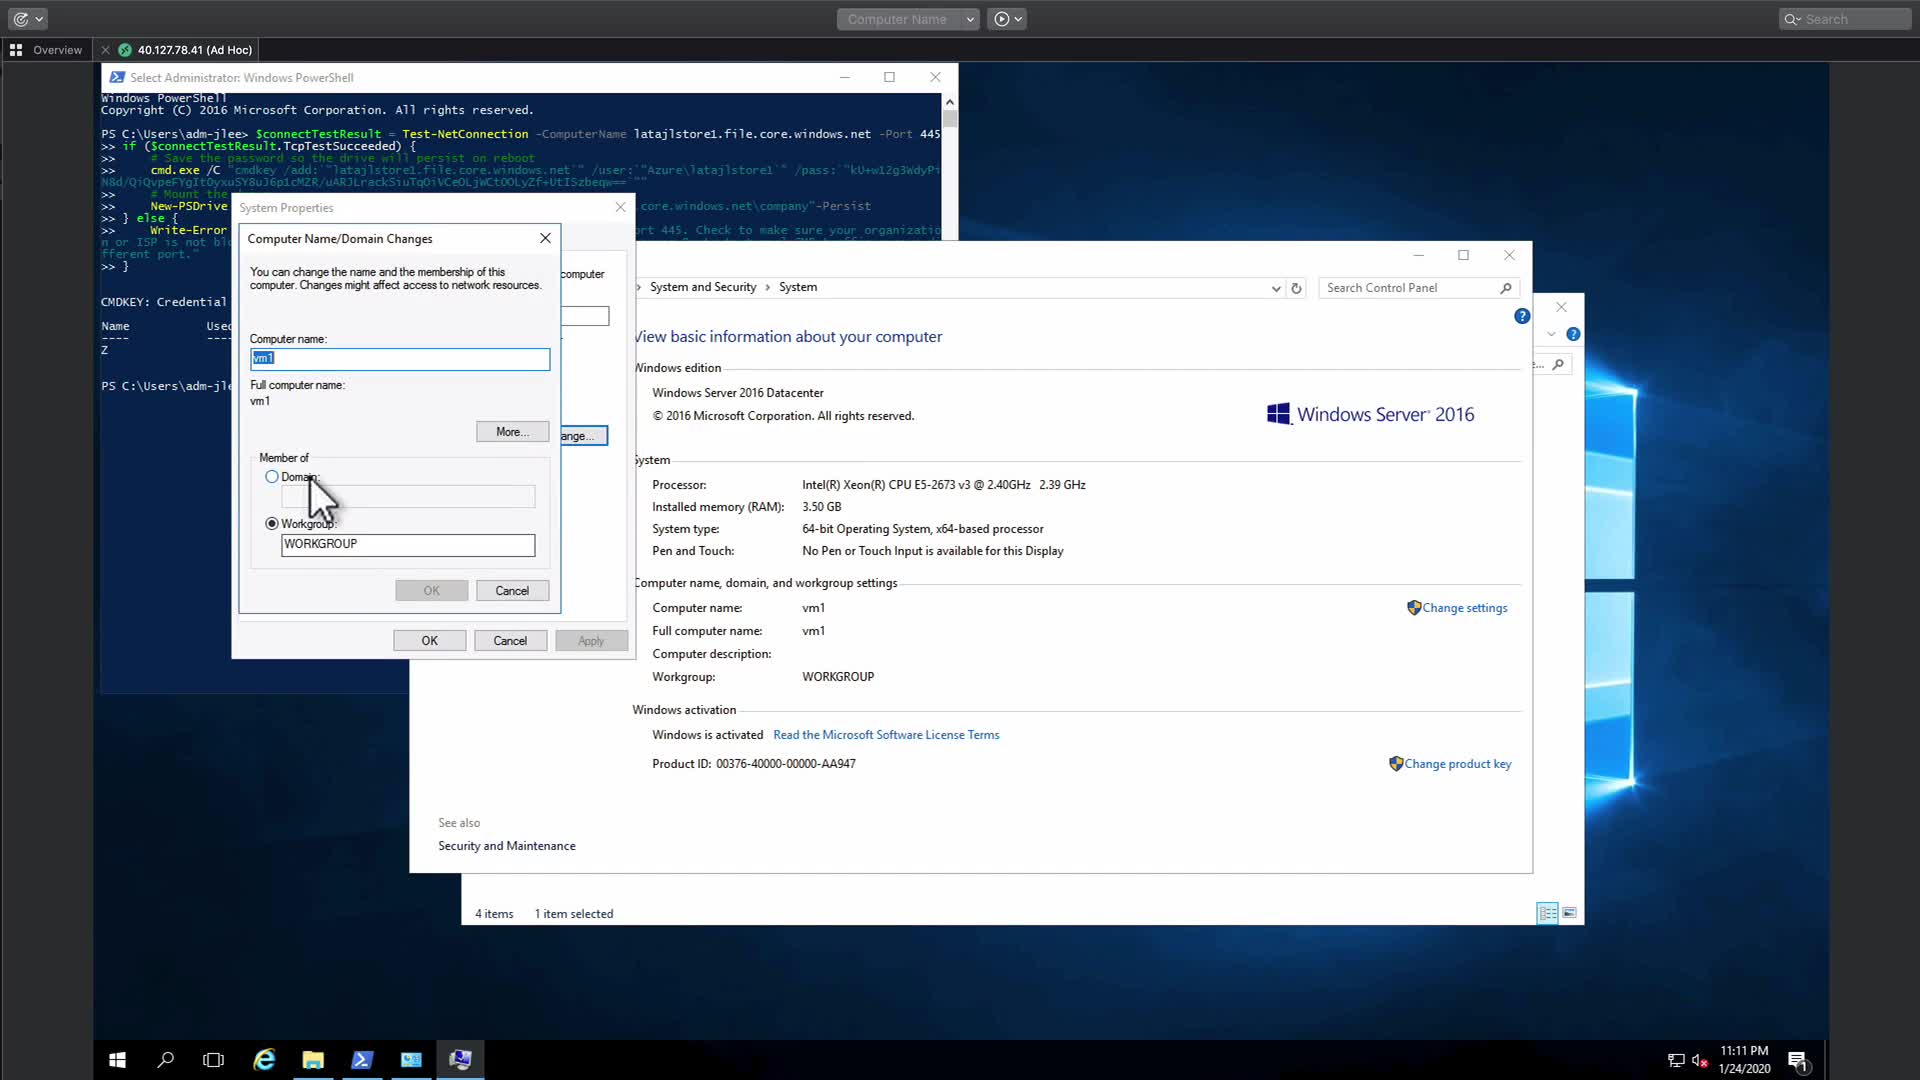Click the PowerShell vertical scrollbar thumb
The width and height of the screenshot is (1920, 1080).
(x=949, y=119)
